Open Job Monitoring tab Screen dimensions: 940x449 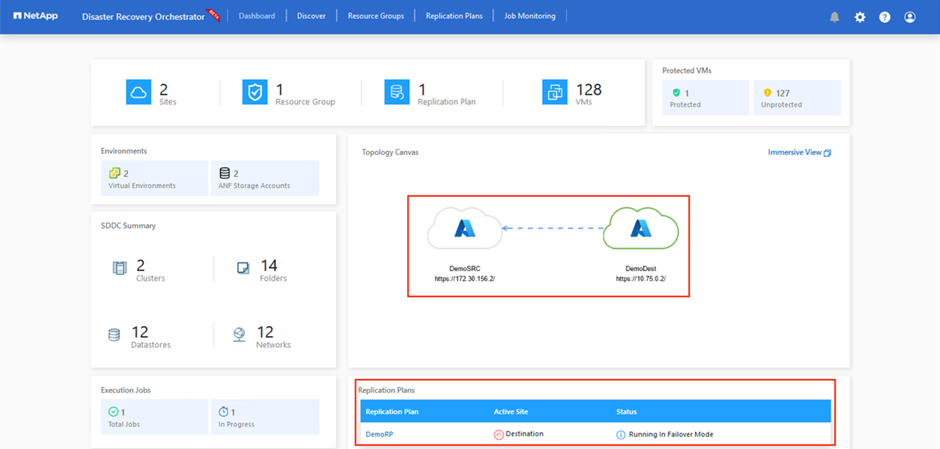530,16
